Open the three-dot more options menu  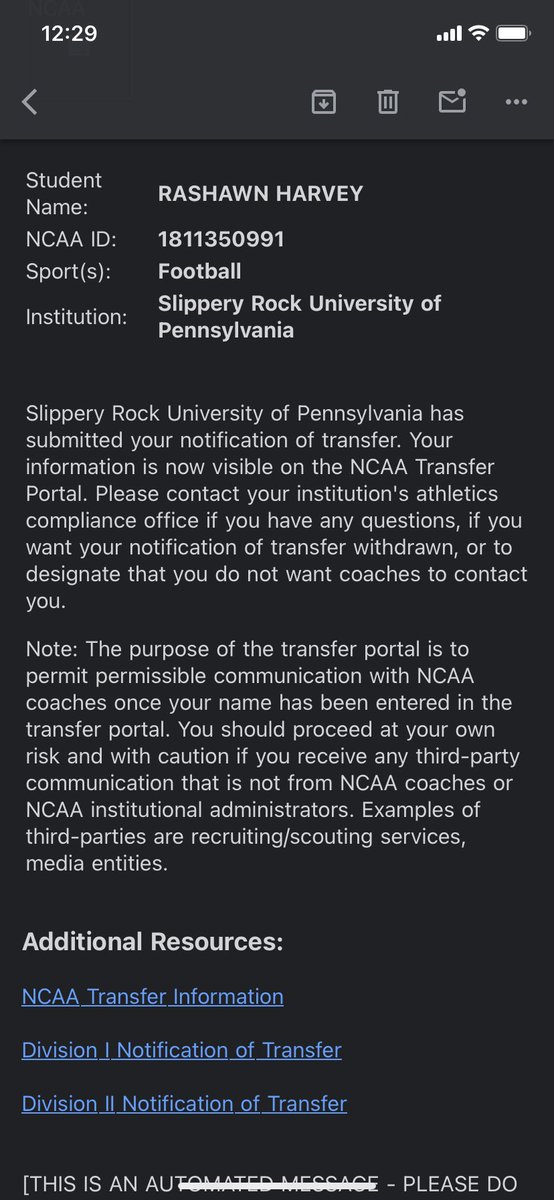coord(516,101)
